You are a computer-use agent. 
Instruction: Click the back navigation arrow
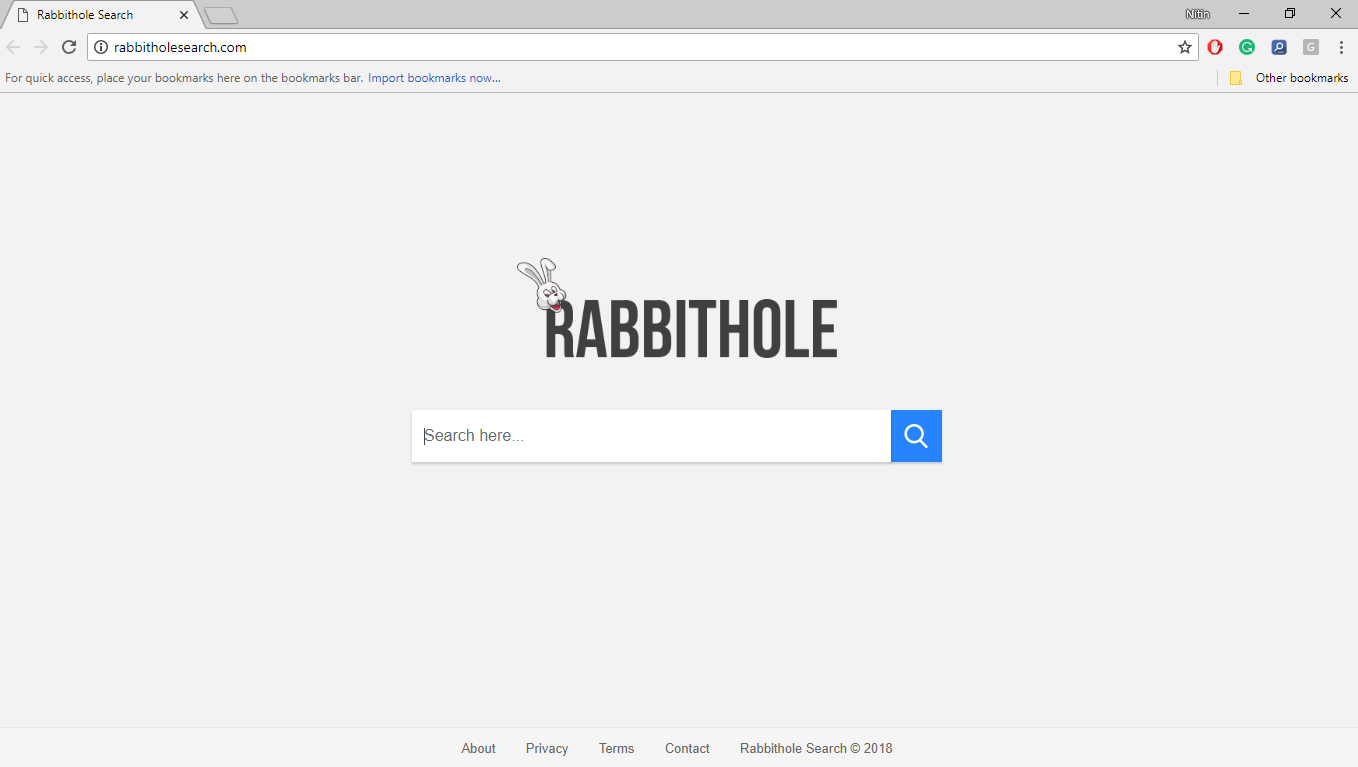tap(13, 46)
